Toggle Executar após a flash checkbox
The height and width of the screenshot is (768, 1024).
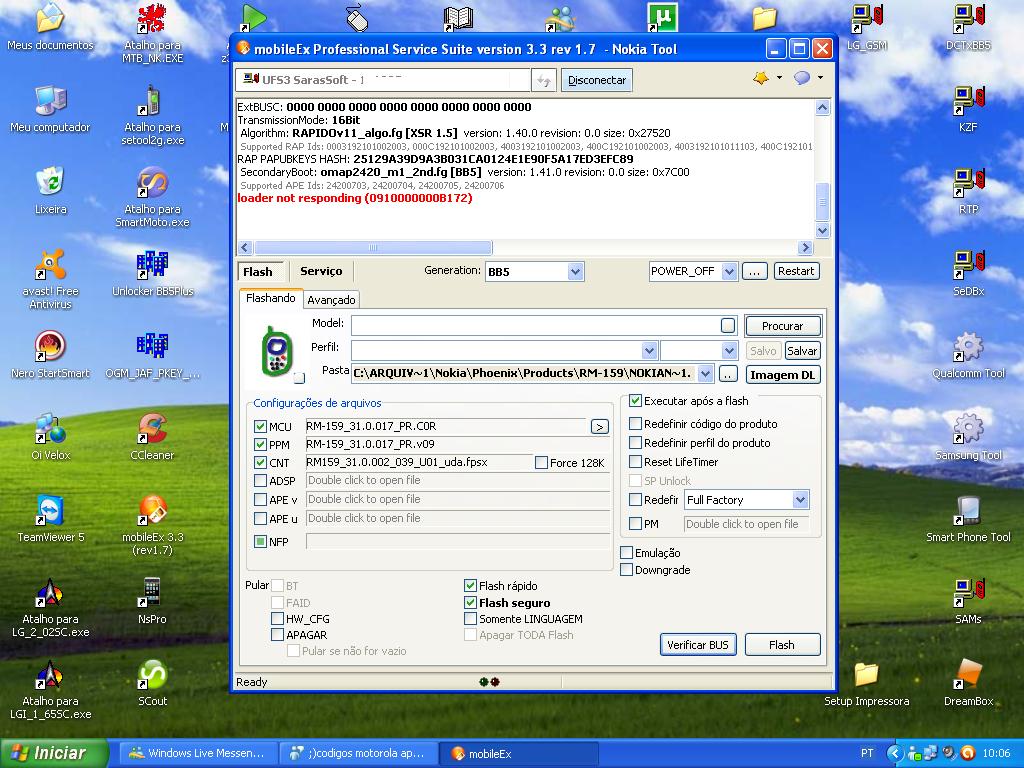coord(635,401)
